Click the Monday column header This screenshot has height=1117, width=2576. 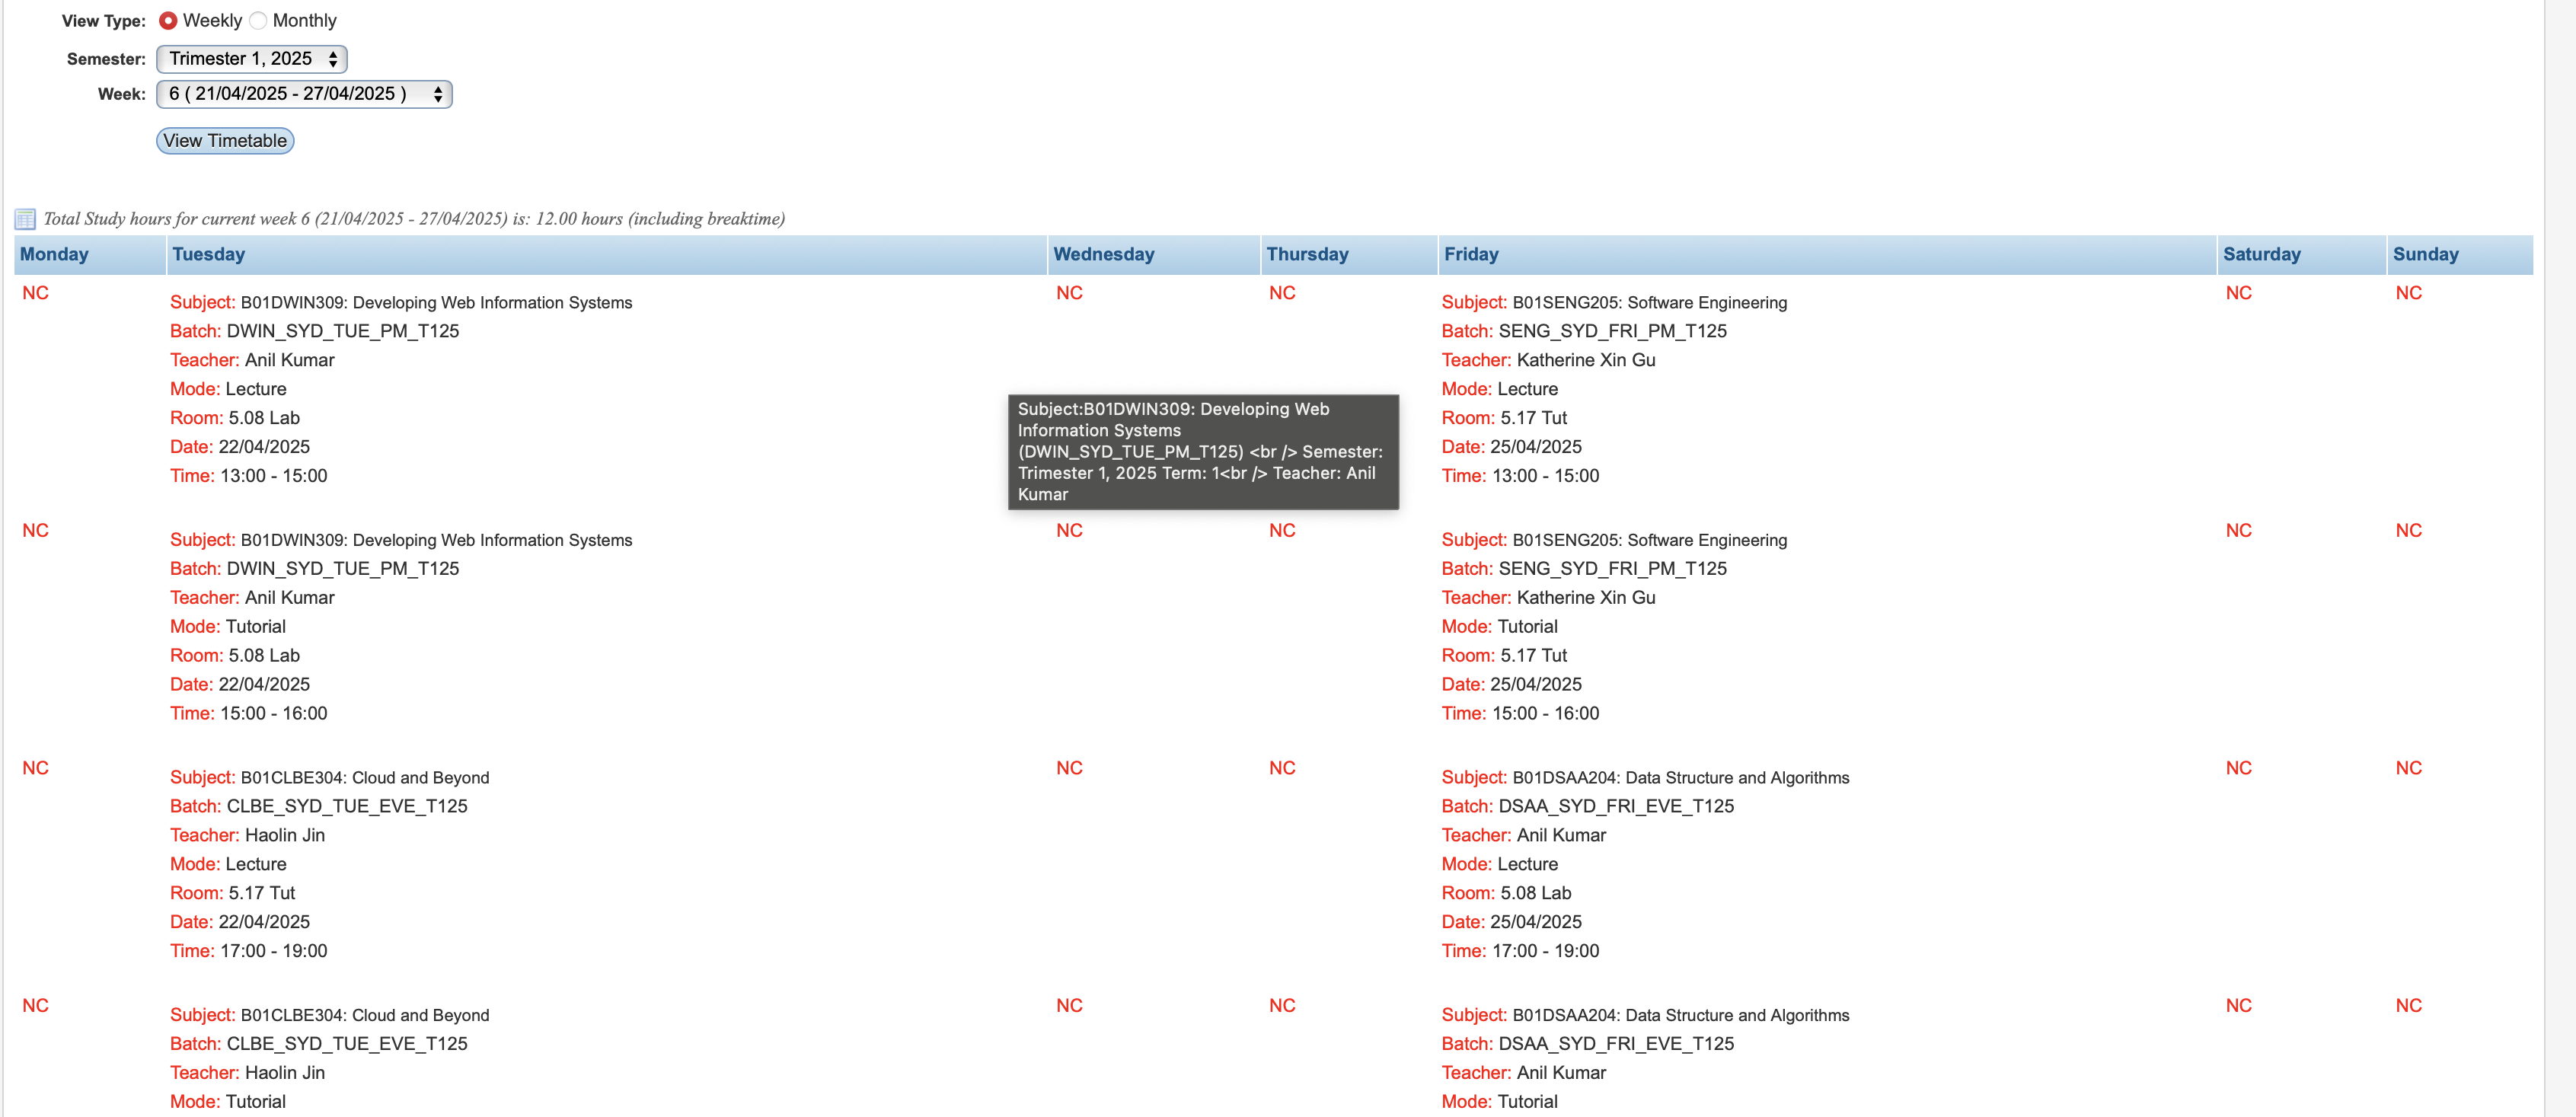[x=54, y=254]
